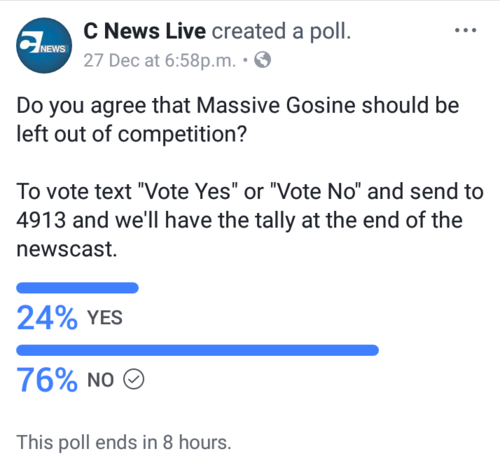Select the YES option label
Viewport: 500px width, 470px height.
pyautogui.click(x=105, y=318)
